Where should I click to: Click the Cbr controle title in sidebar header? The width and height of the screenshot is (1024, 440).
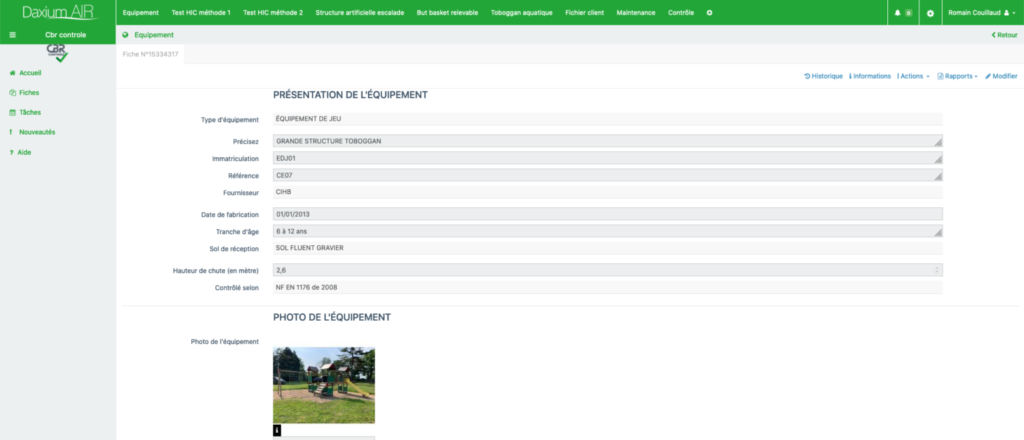65,35
